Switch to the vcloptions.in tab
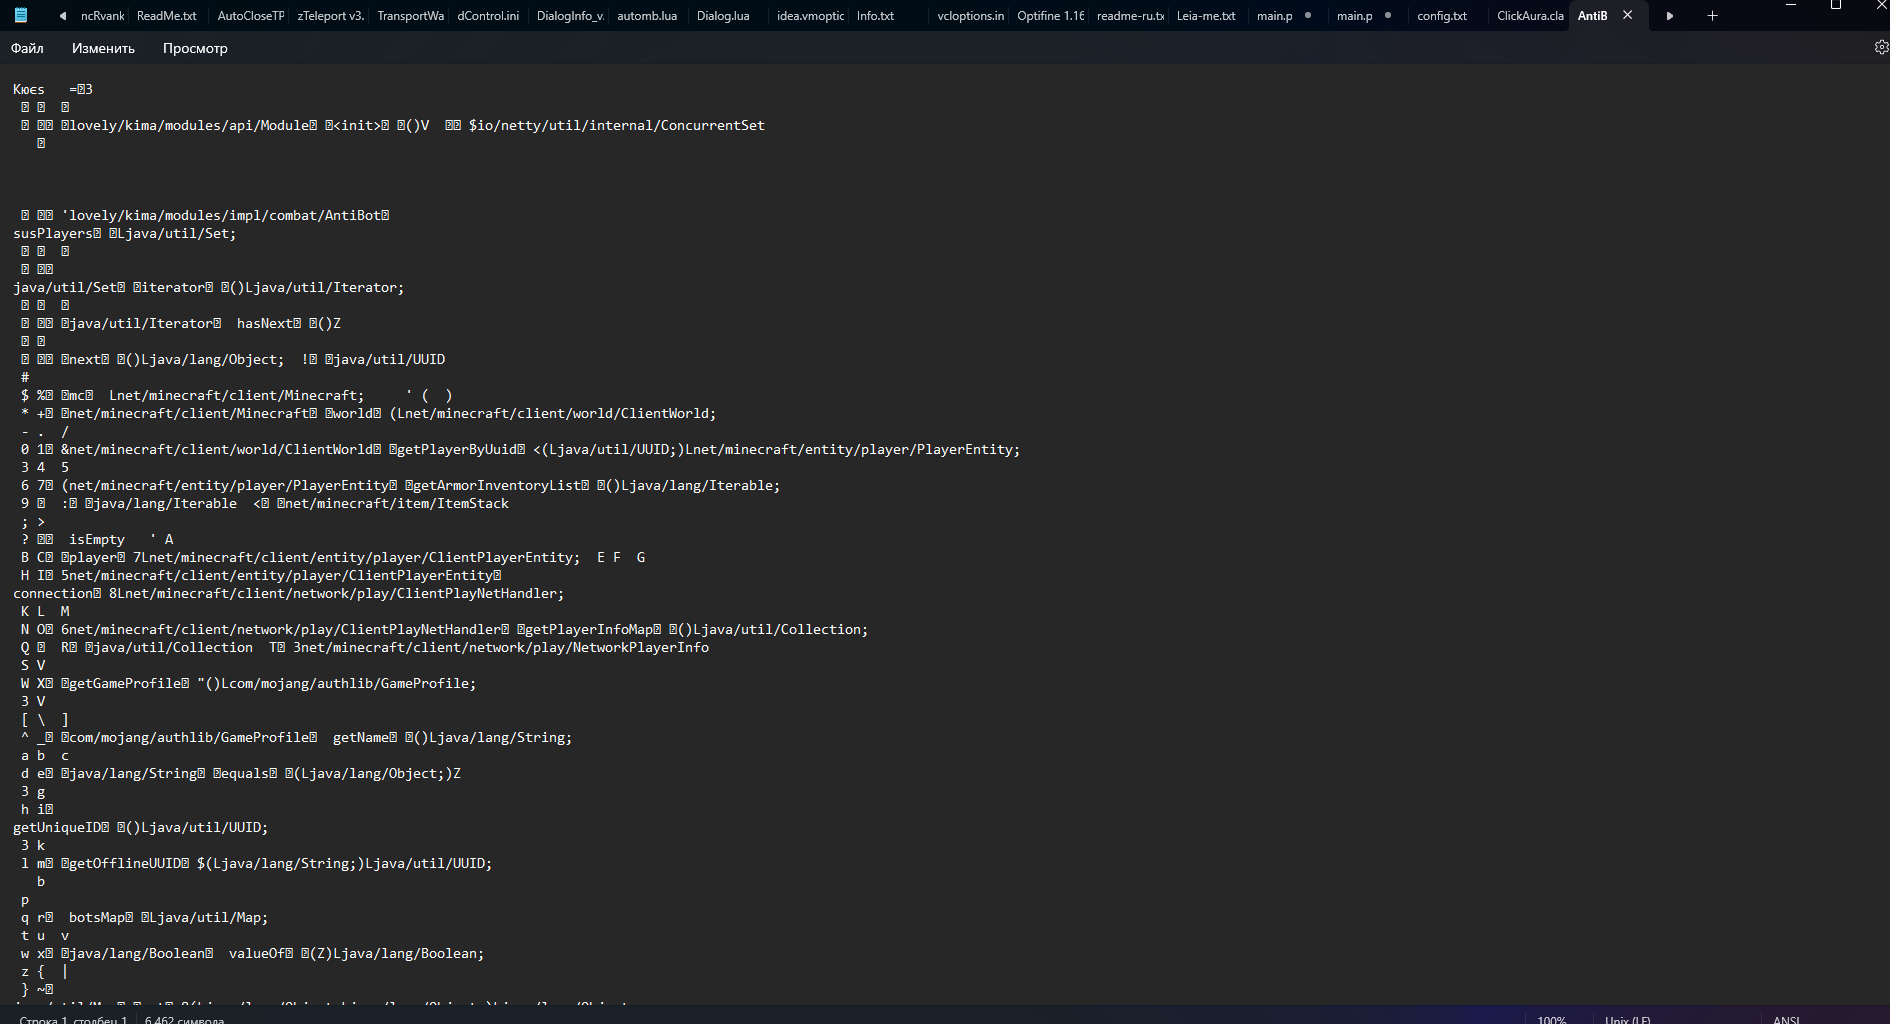 970,16
